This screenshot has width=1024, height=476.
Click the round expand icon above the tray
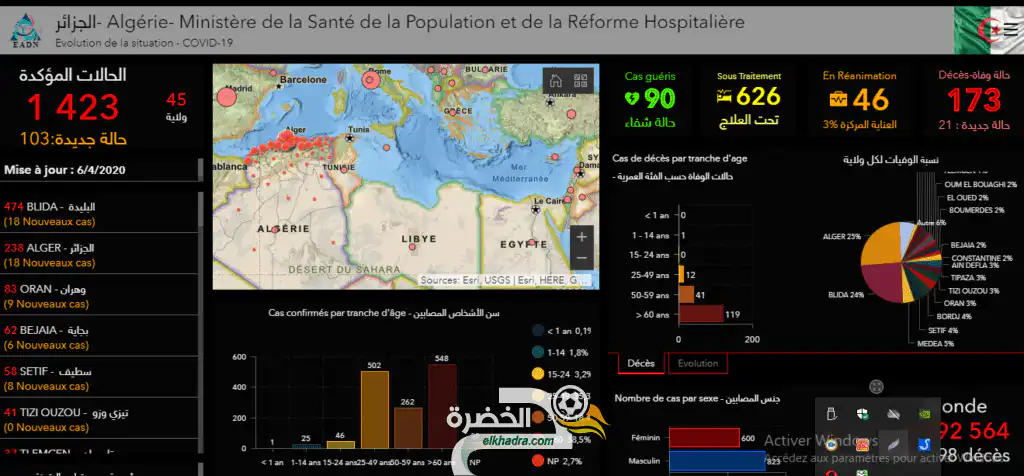pos(877,387)
